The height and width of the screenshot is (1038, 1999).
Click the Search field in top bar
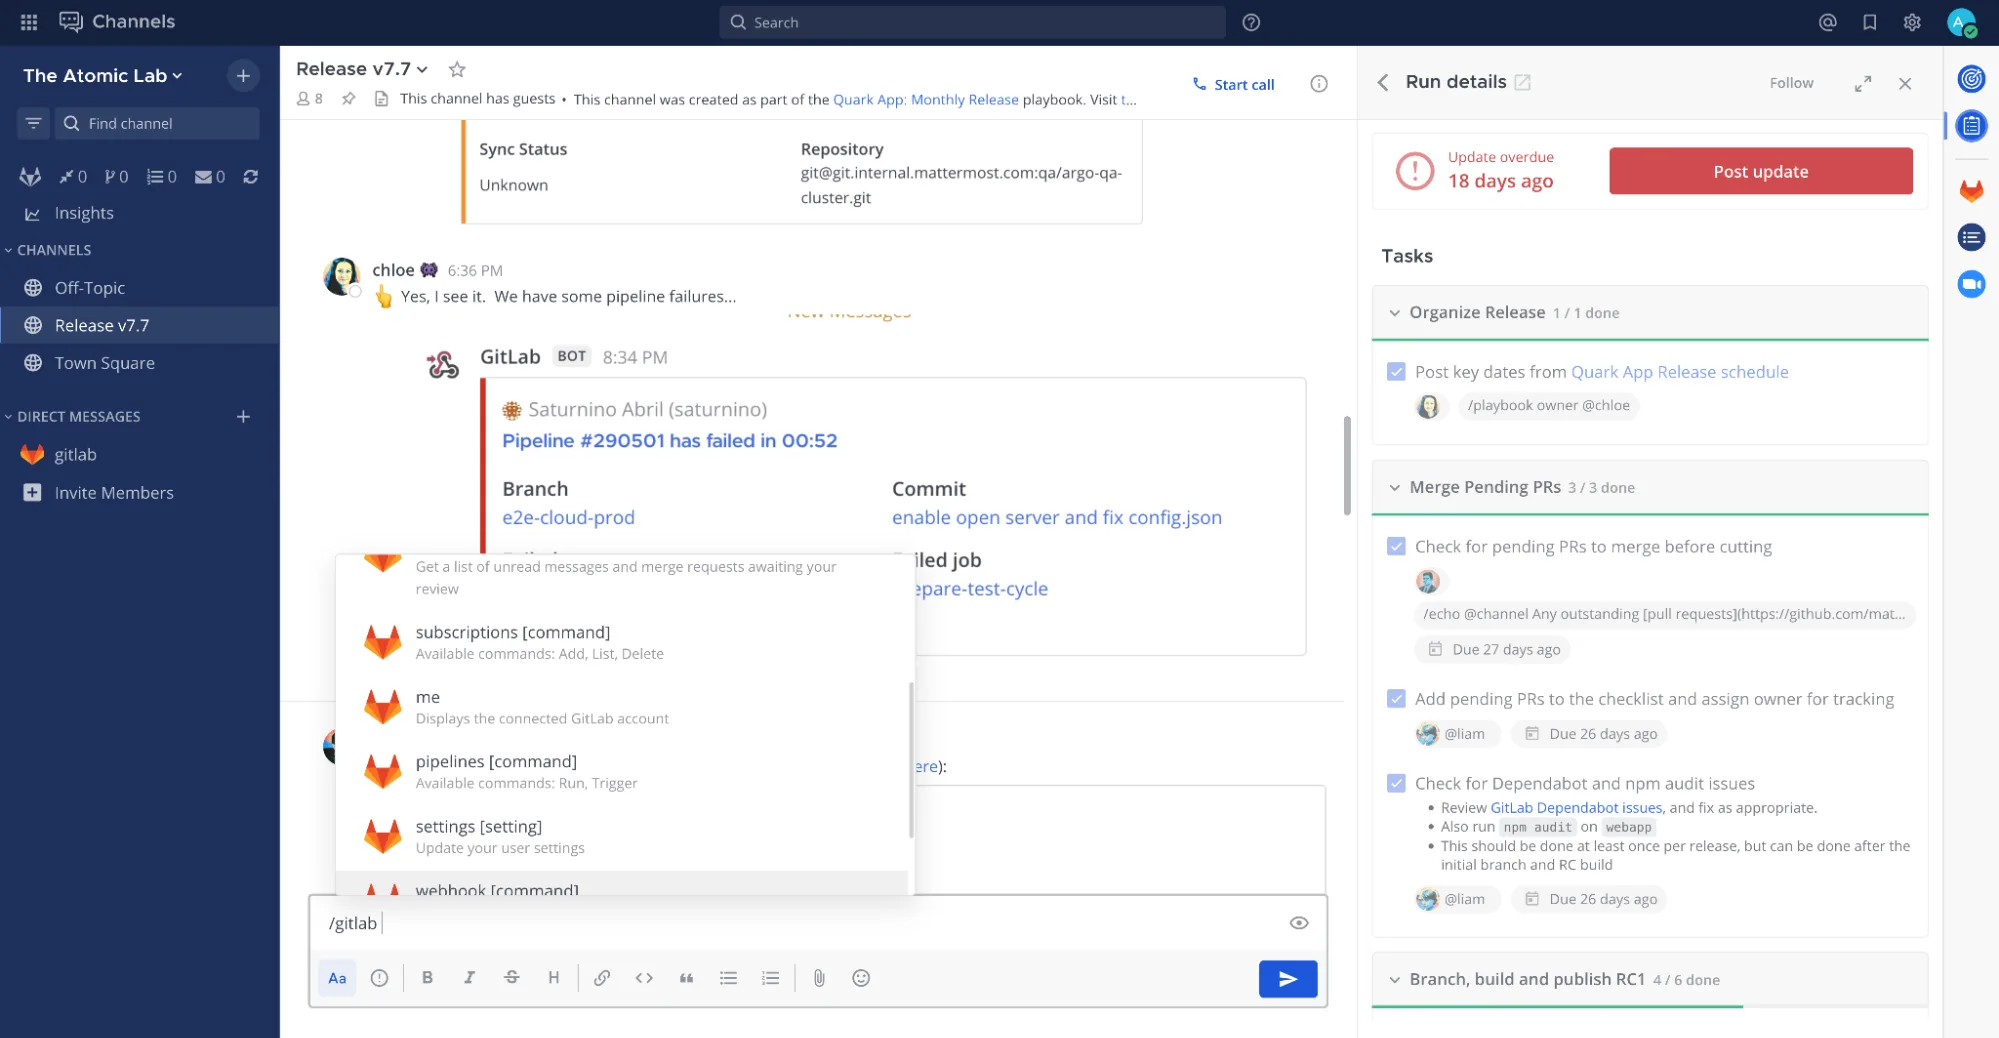pyautogui.click(x=972, y=22)
